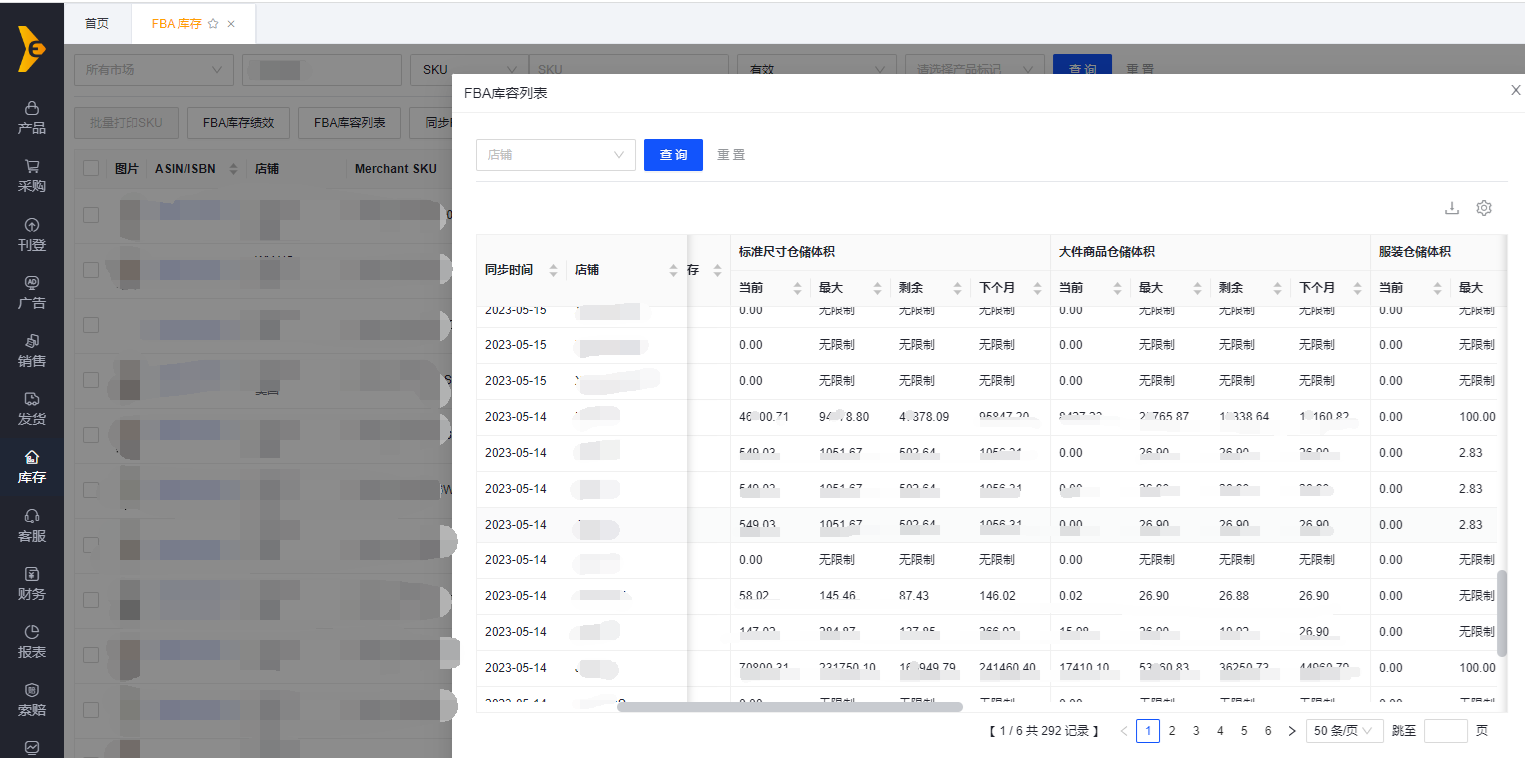Click the FBA库存绩效 button
The height and width of the screenshot is (758, 1525).
click(x=238, y=123)
